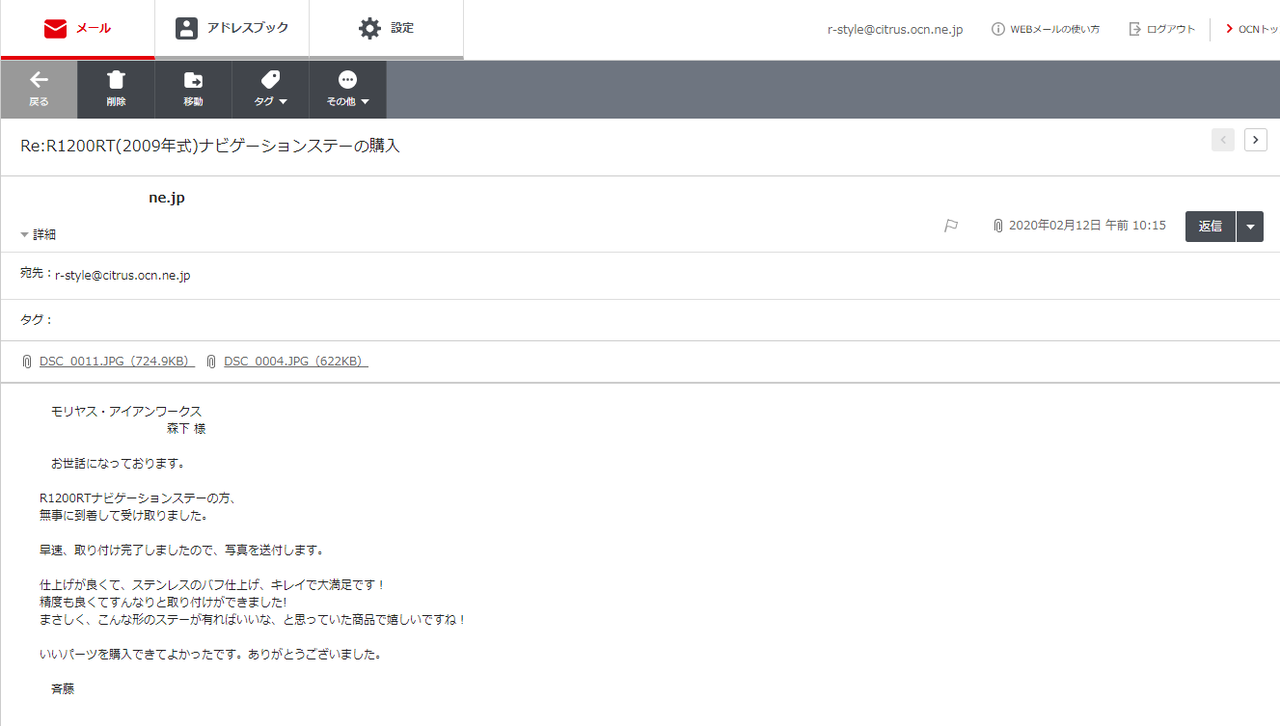Click the line 無事に到着して受け取りました。

124,515
